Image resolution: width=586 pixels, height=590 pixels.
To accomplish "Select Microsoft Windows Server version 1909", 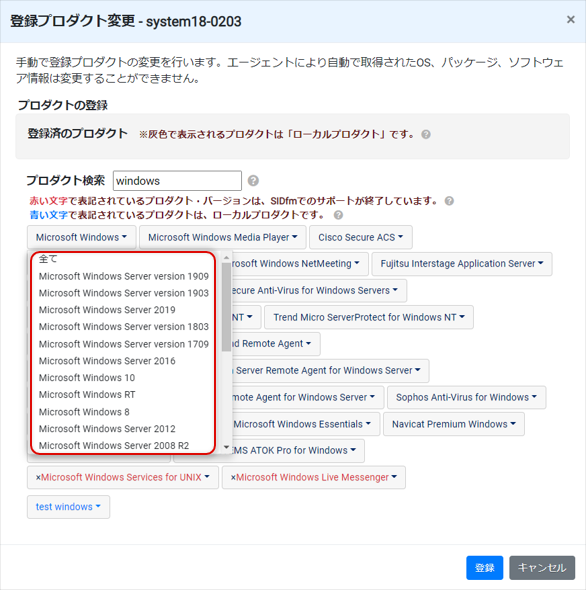I will [x=123, y=276].
